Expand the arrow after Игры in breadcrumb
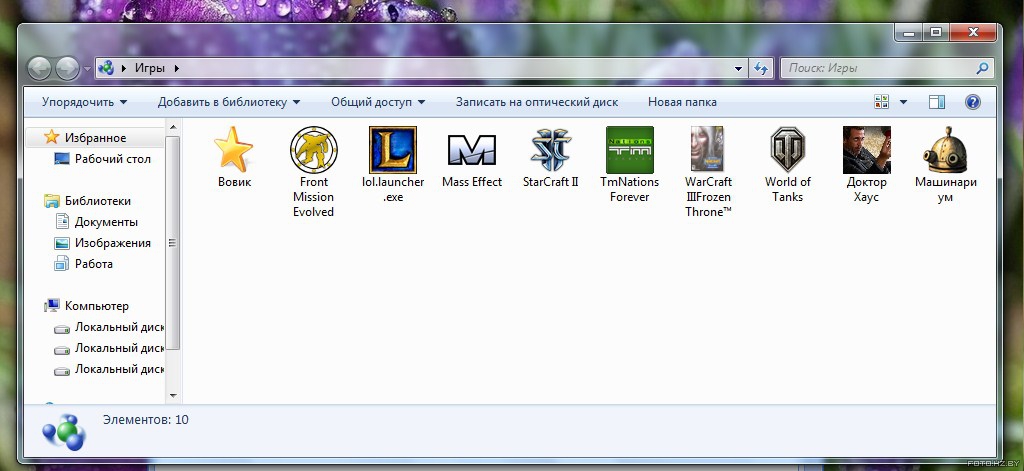 (176, 68)
